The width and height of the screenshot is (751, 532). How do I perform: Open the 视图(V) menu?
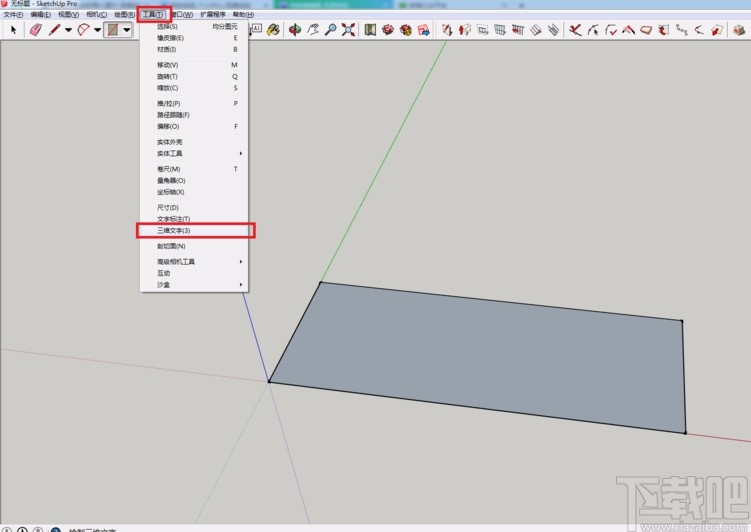tap(68, 14)
